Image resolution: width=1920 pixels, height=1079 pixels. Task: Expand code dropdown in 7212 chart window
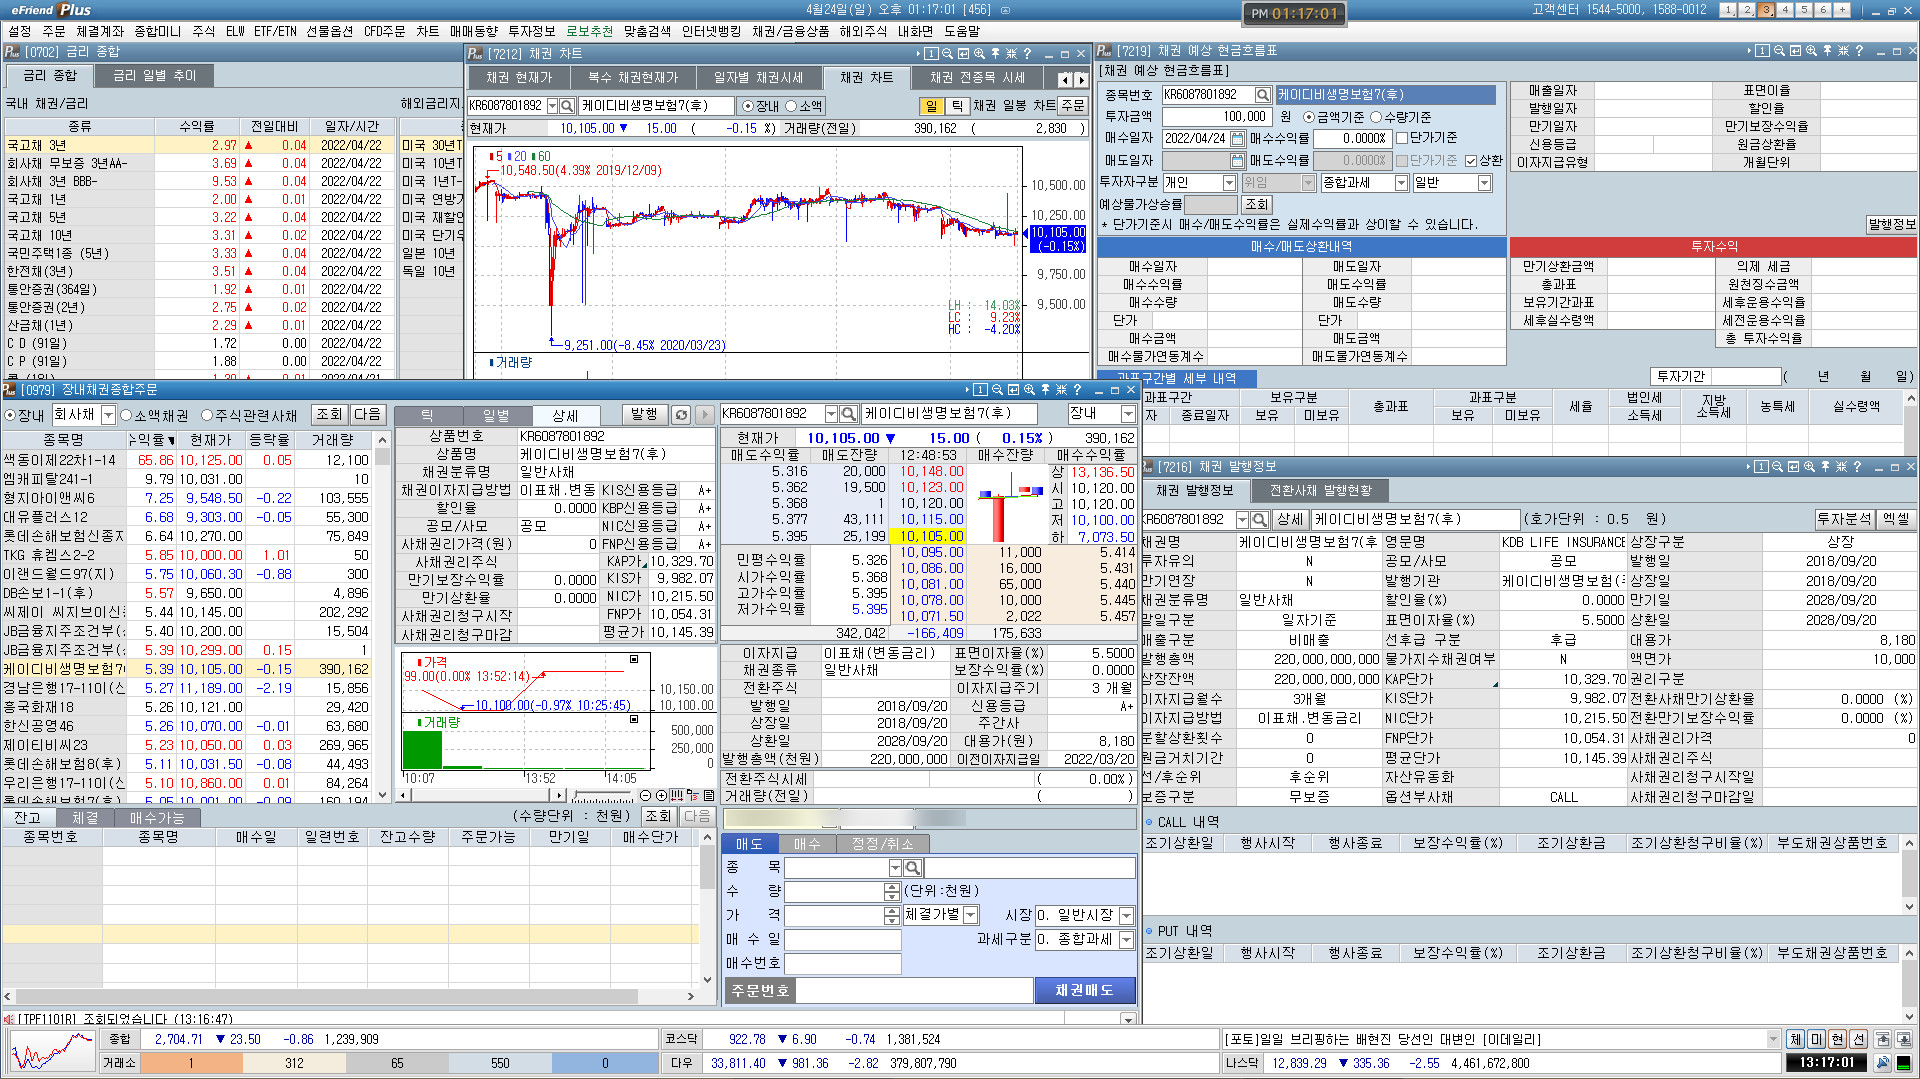552,105
